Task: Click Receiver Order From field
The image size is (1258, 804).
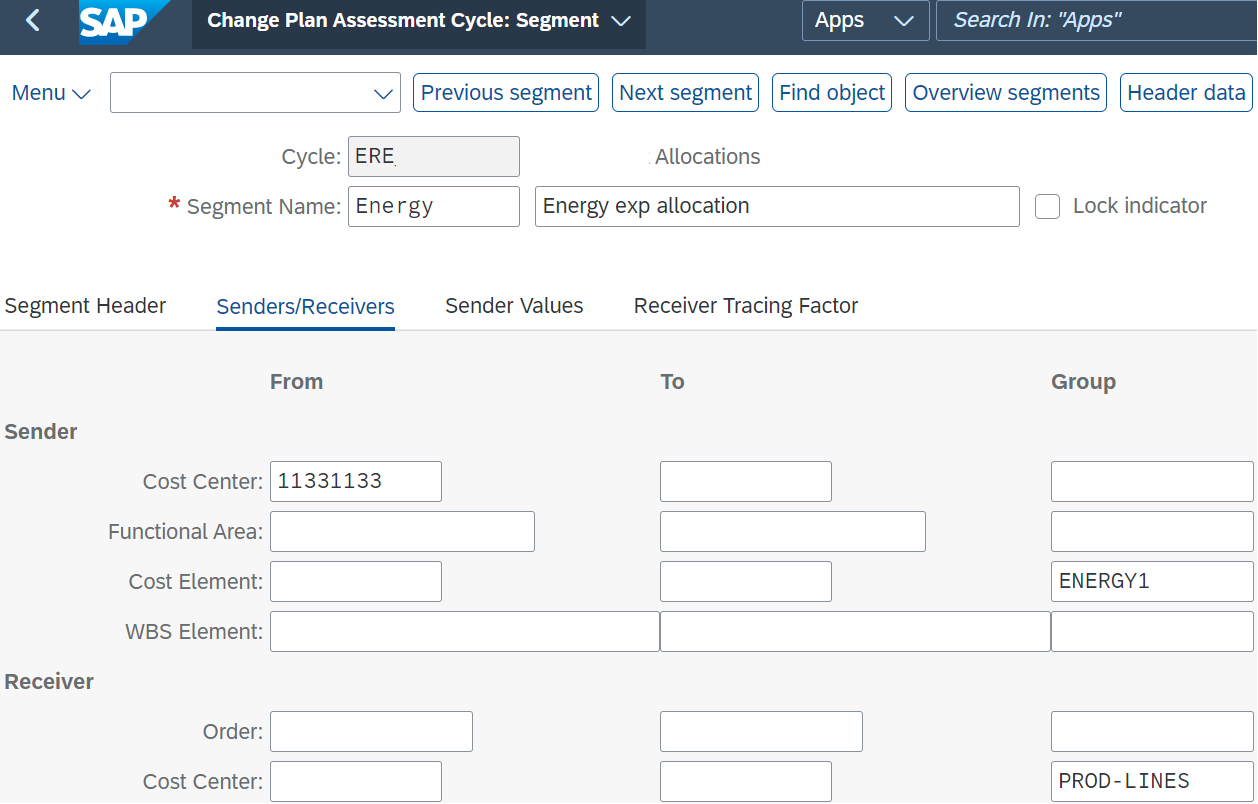Action: pos(371,731)
